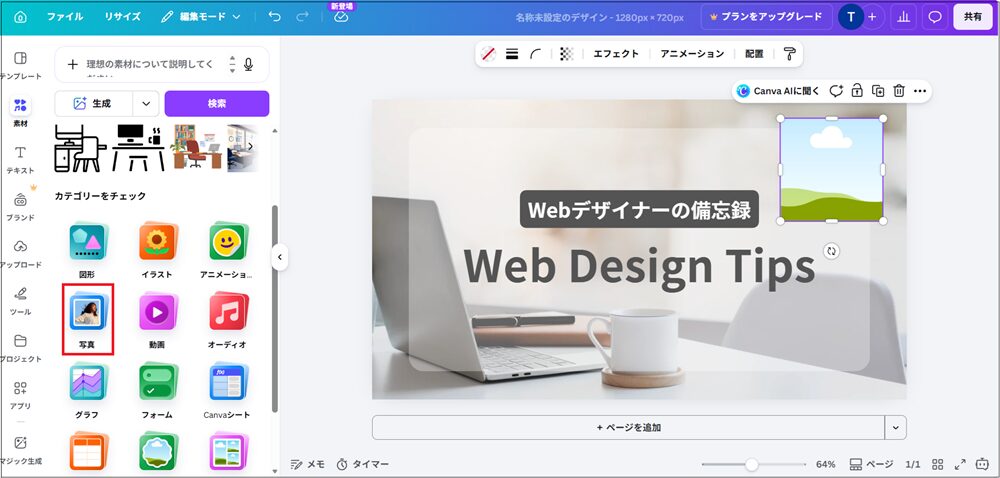Open the リサイズ menu

(x=122, y=17)
